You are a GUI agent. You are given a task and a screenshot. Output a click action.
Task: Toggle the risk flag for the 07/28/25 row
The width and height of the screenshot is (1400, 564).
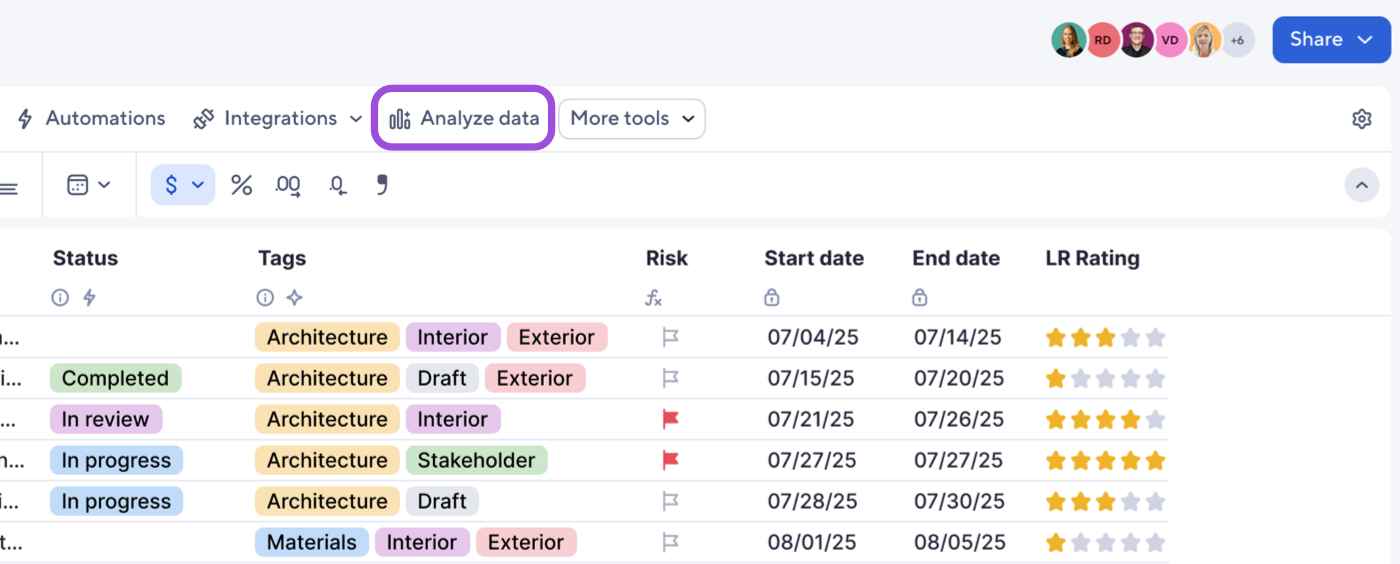[x=671, y=501]
